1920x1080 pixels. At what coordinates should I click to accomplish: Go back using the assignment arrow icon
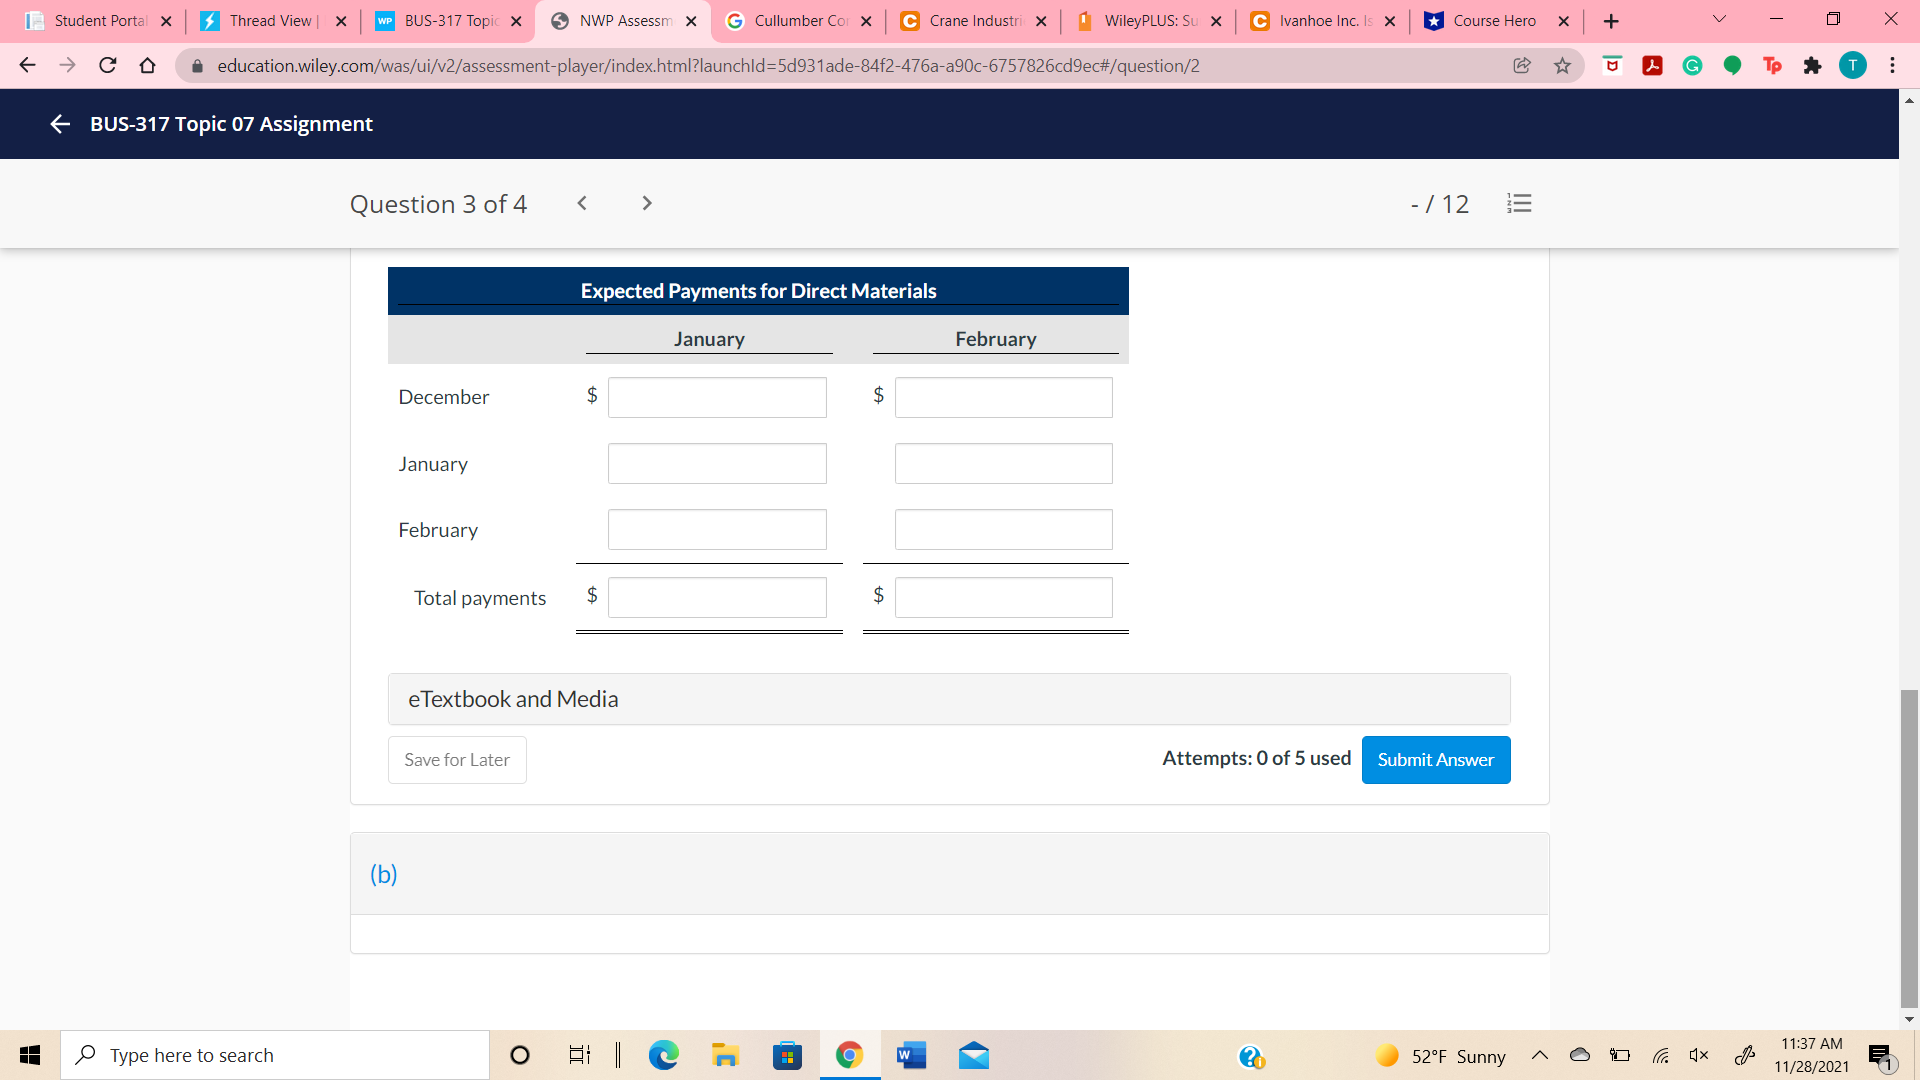pyautogui.click(x=59, y=124)
